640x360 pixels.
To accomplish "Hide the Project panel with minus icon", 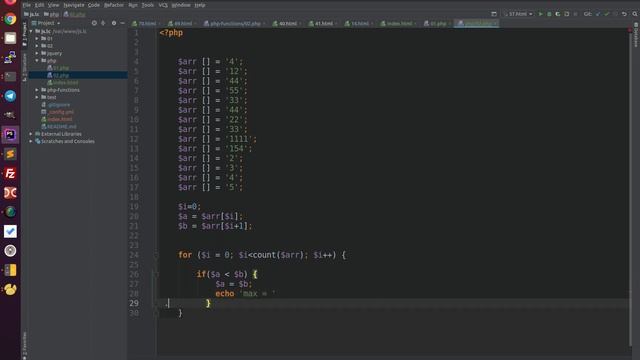I will (122, 23).
